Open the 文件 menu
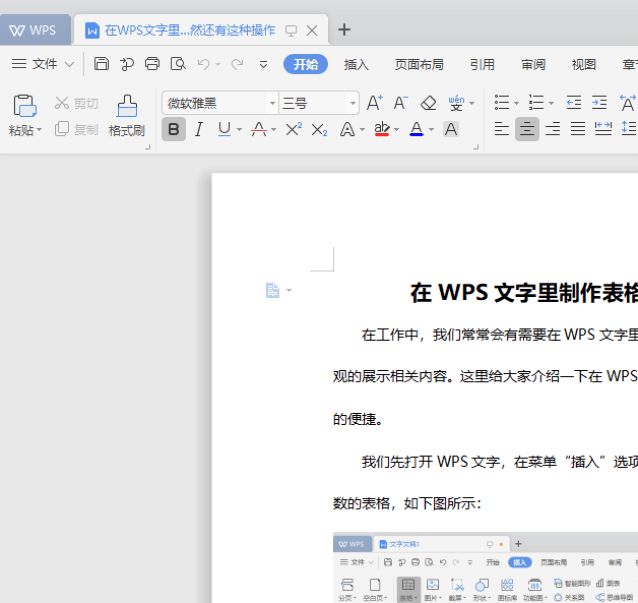Image resolution: width=638 pixels, height=603 pixels. click(x=43, y=64)
